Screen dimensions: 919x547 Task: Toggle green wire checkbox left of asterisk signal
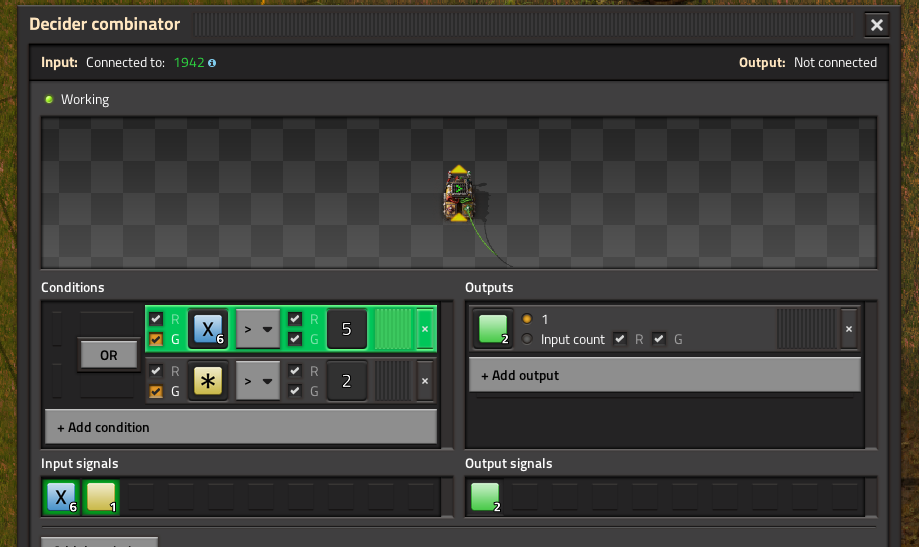pyautogui.click(x=156, y=391)
